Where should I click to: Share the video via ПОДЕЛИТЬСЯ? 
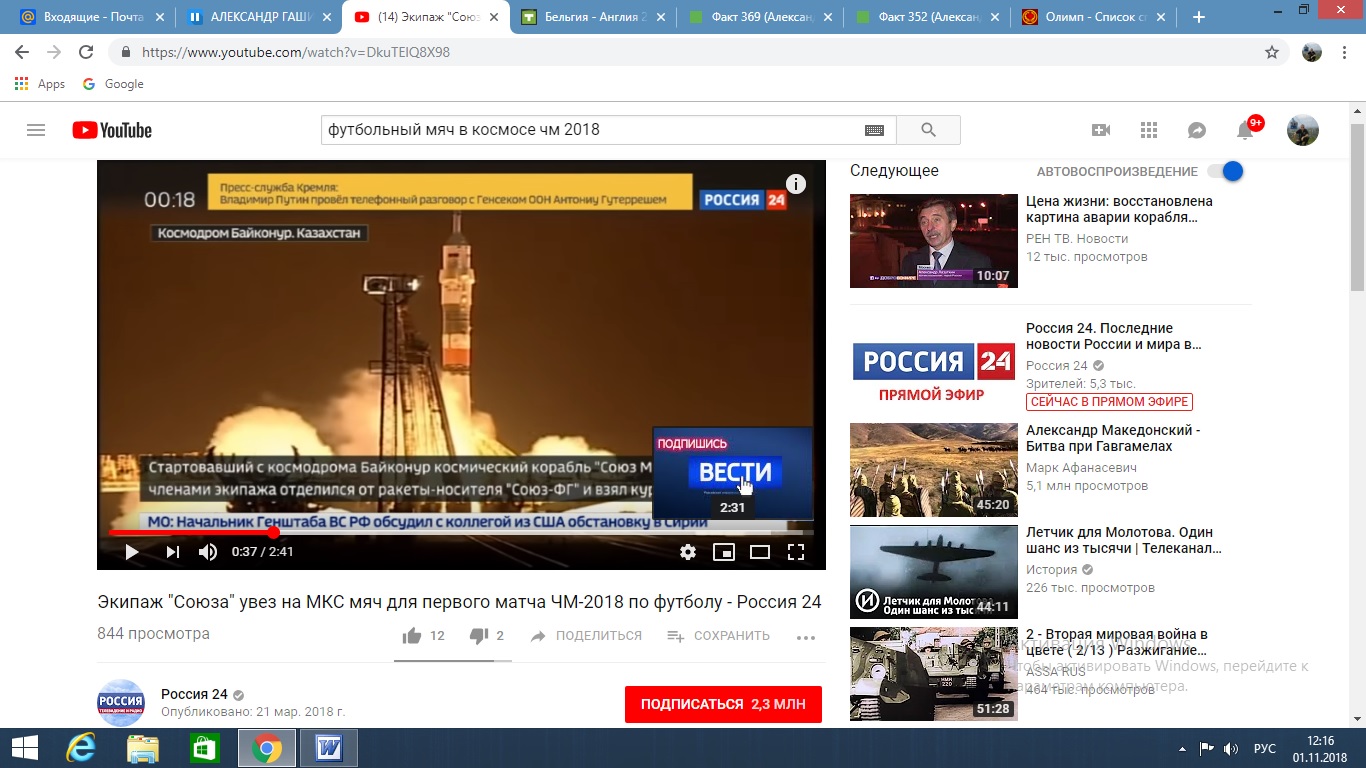click(x=586, y=636)
